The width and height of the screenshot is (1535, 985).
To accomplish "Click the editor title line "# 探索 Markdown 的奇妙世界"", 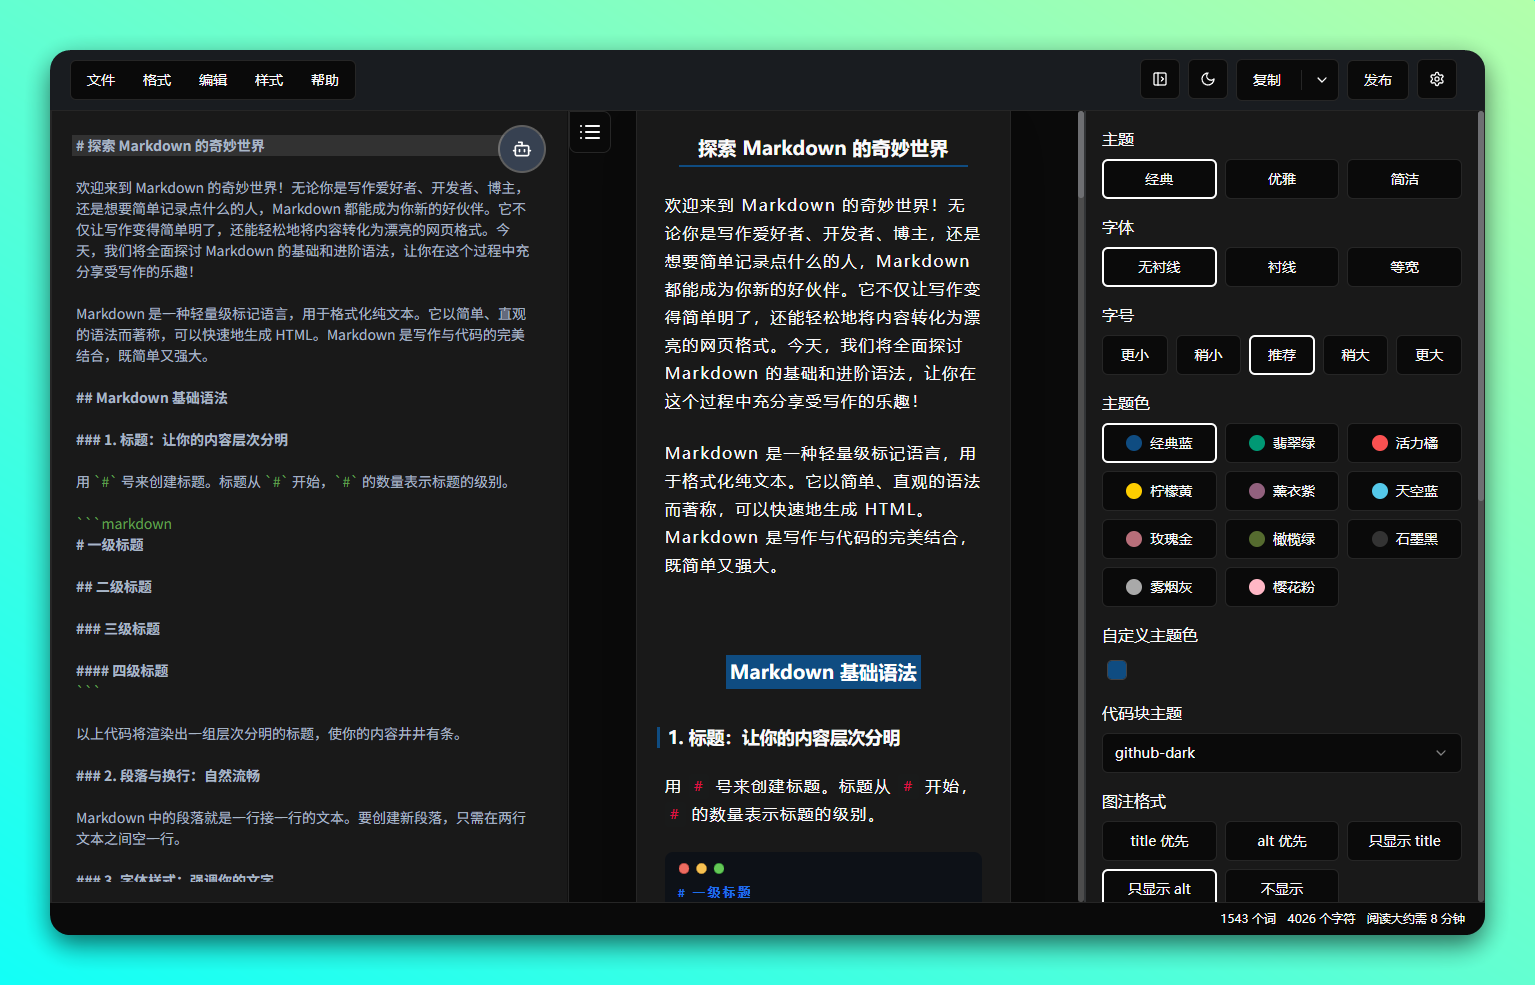I will pos(171,146).
